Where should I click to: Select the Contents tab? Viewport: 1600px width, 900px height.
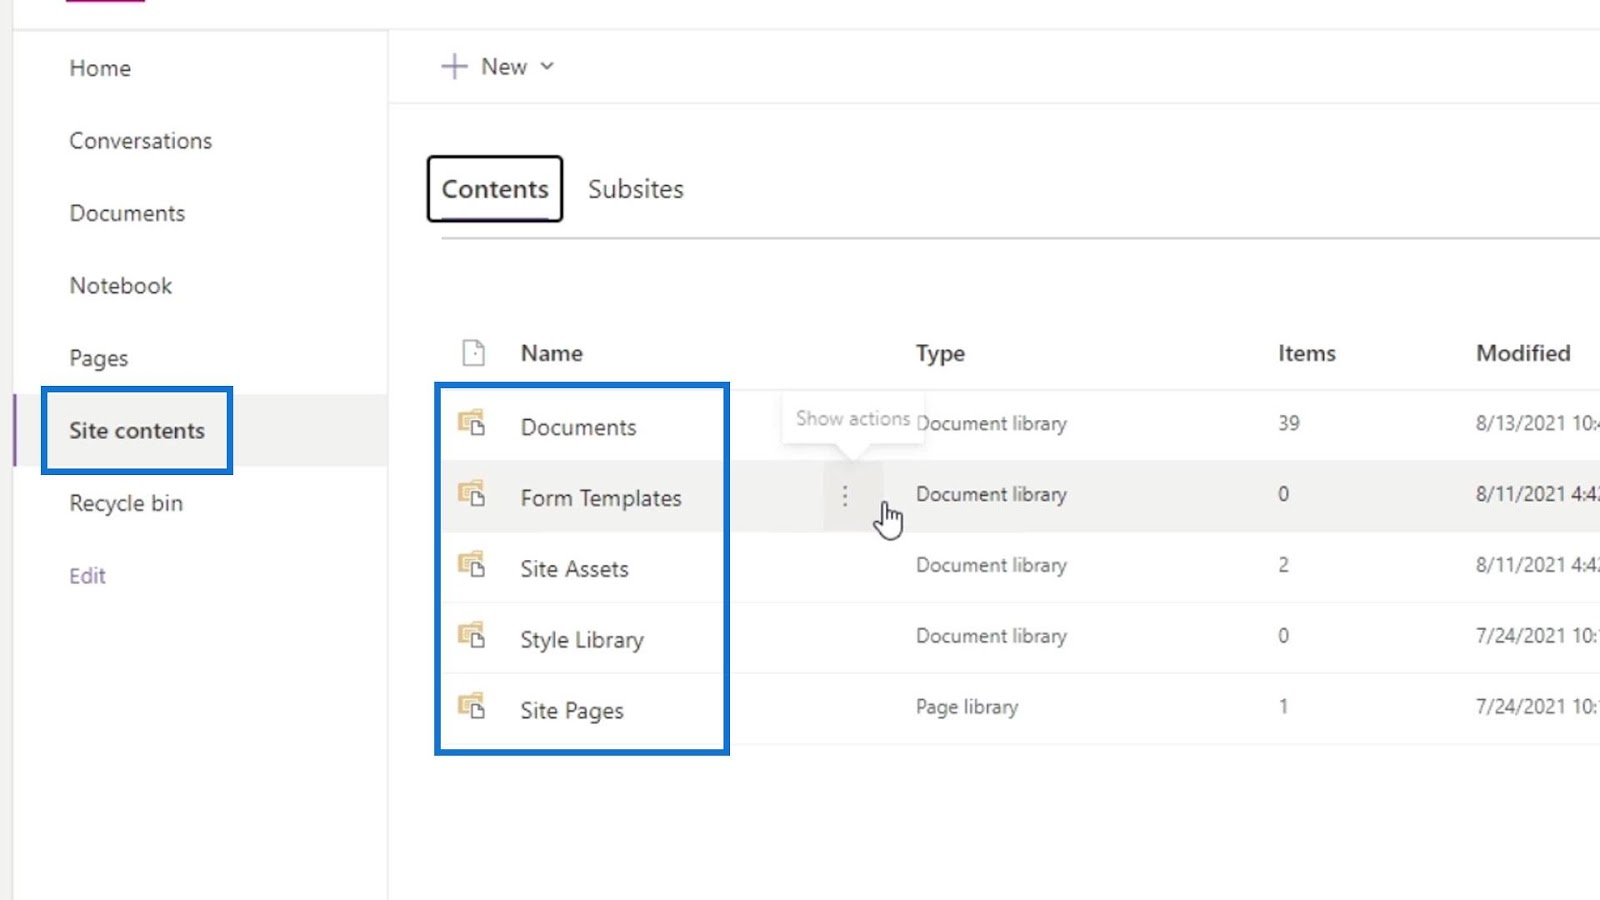click(495, 189)
